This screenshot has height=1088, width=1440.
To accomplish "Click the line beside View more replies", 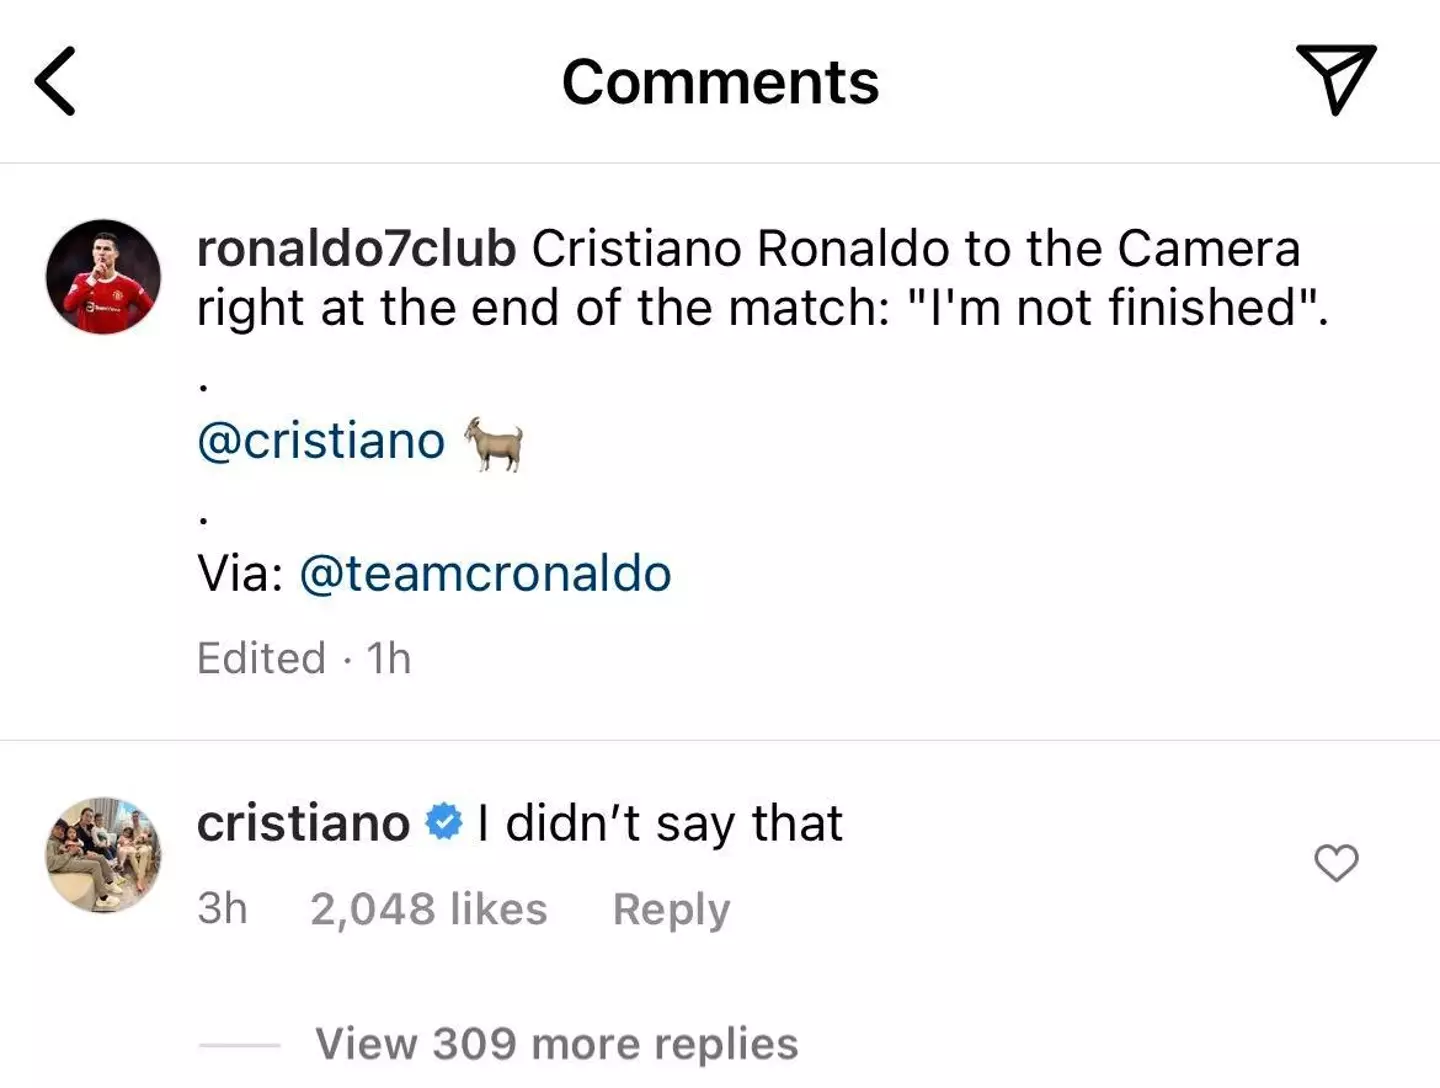I will click(x=239, y=1046).
